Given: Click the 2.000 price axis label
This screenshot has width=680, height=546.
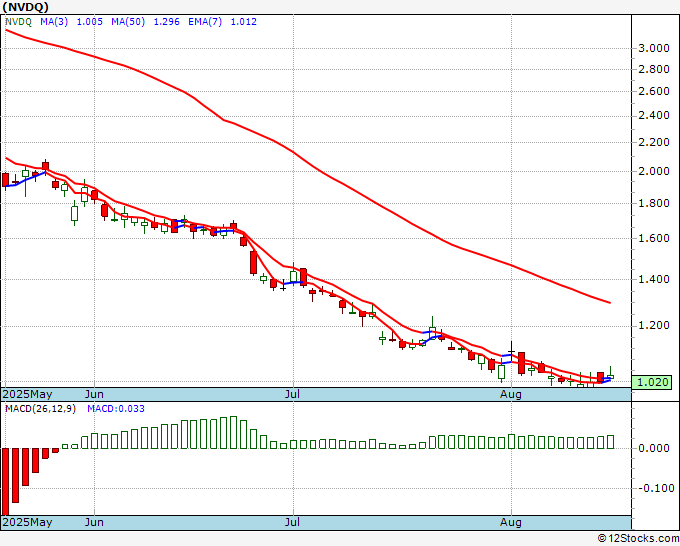Looking at the screenshot, I should (654, 171).
